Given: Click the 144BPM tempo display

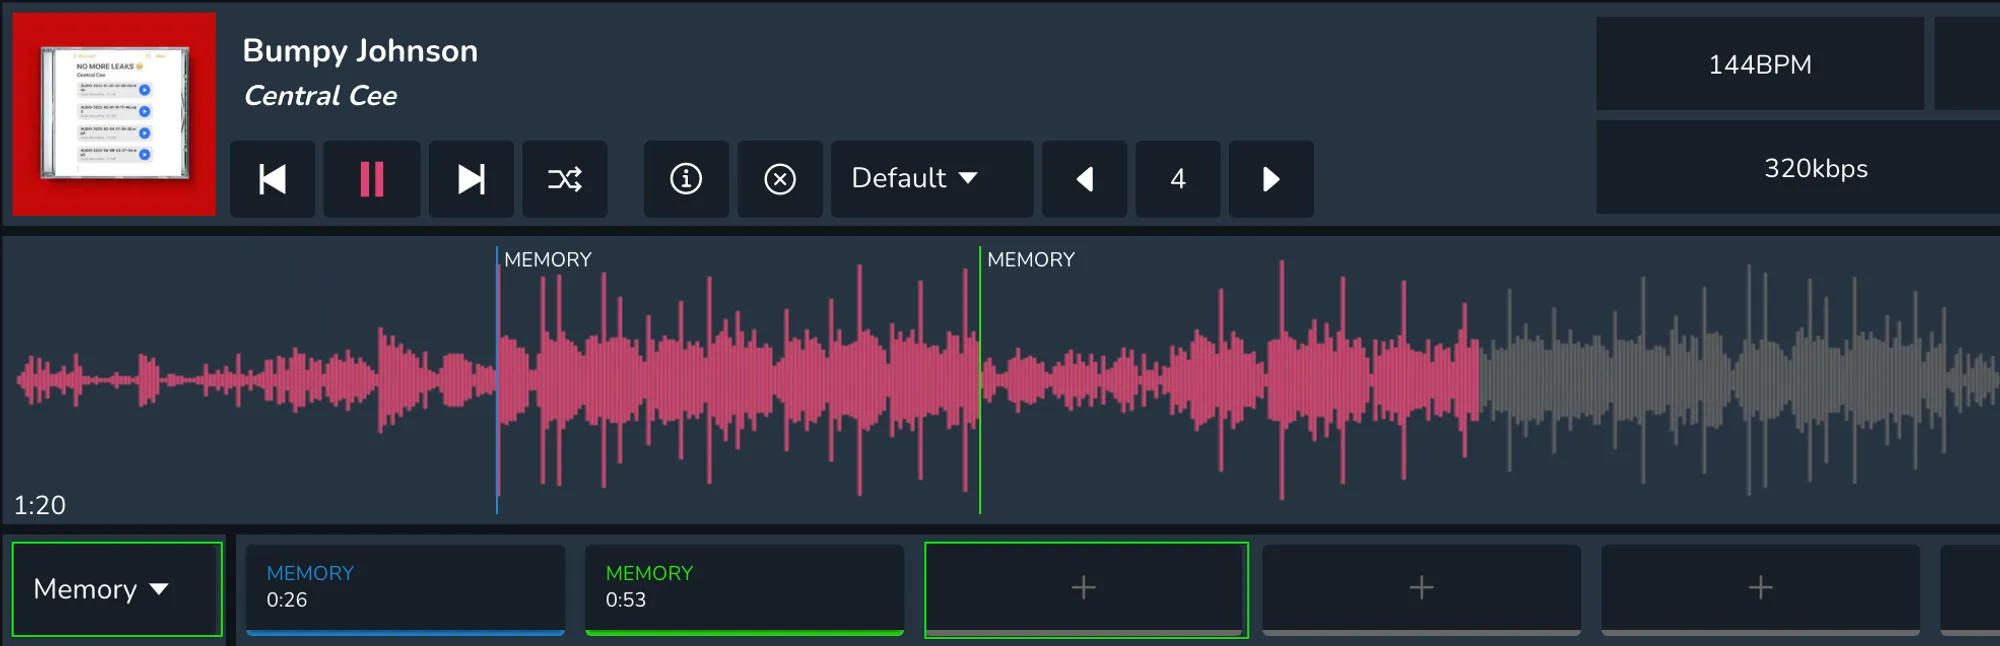Looking at the screenshot, I should [x=1759, y=65].
